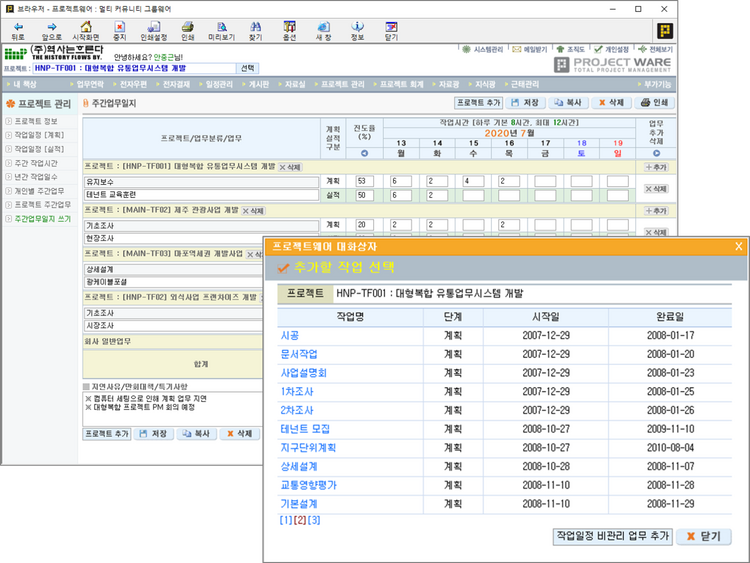
Task: Open the 프로젝트 회계 menu
Action: click(402, 84)
